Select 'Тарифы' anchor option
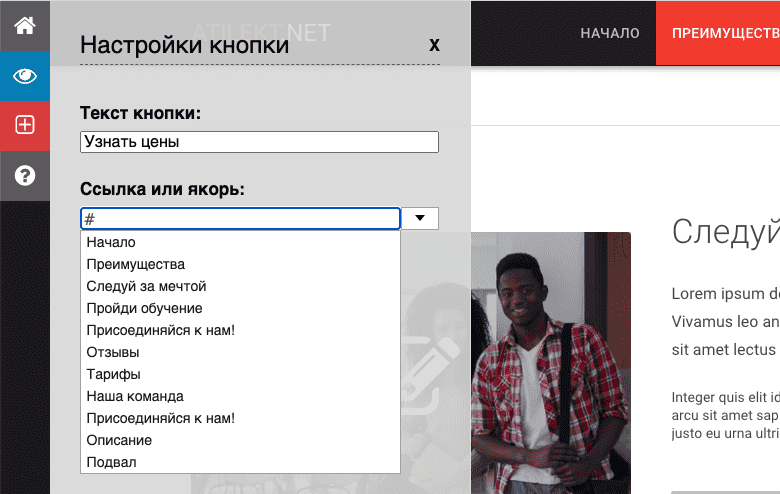 [240, 374]
